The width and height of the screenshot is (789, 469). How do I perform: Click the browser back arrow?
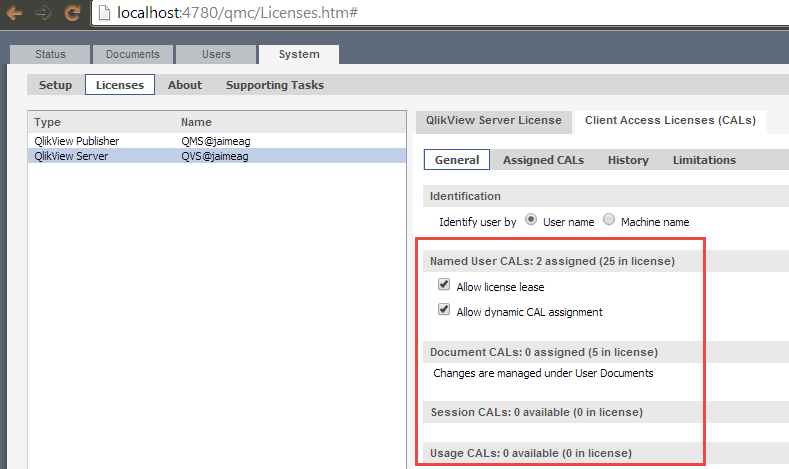tap(14, 13)
